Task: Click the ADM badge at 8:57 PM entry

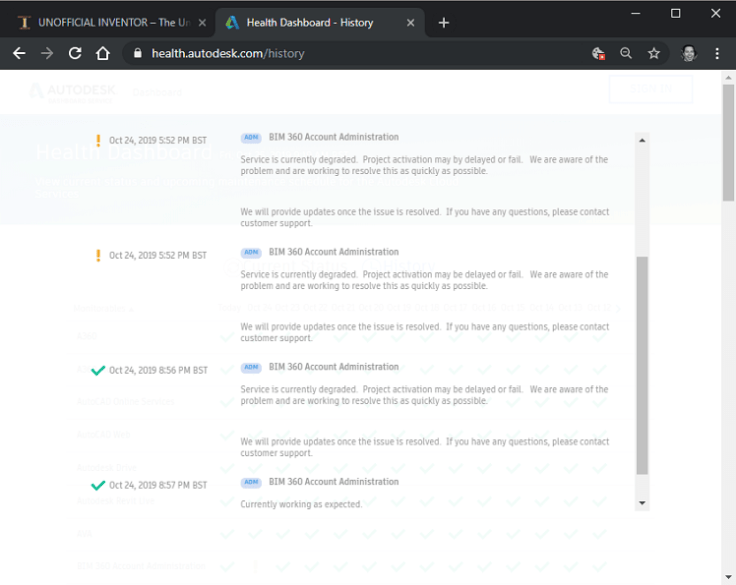Action: tap(251, 482)
